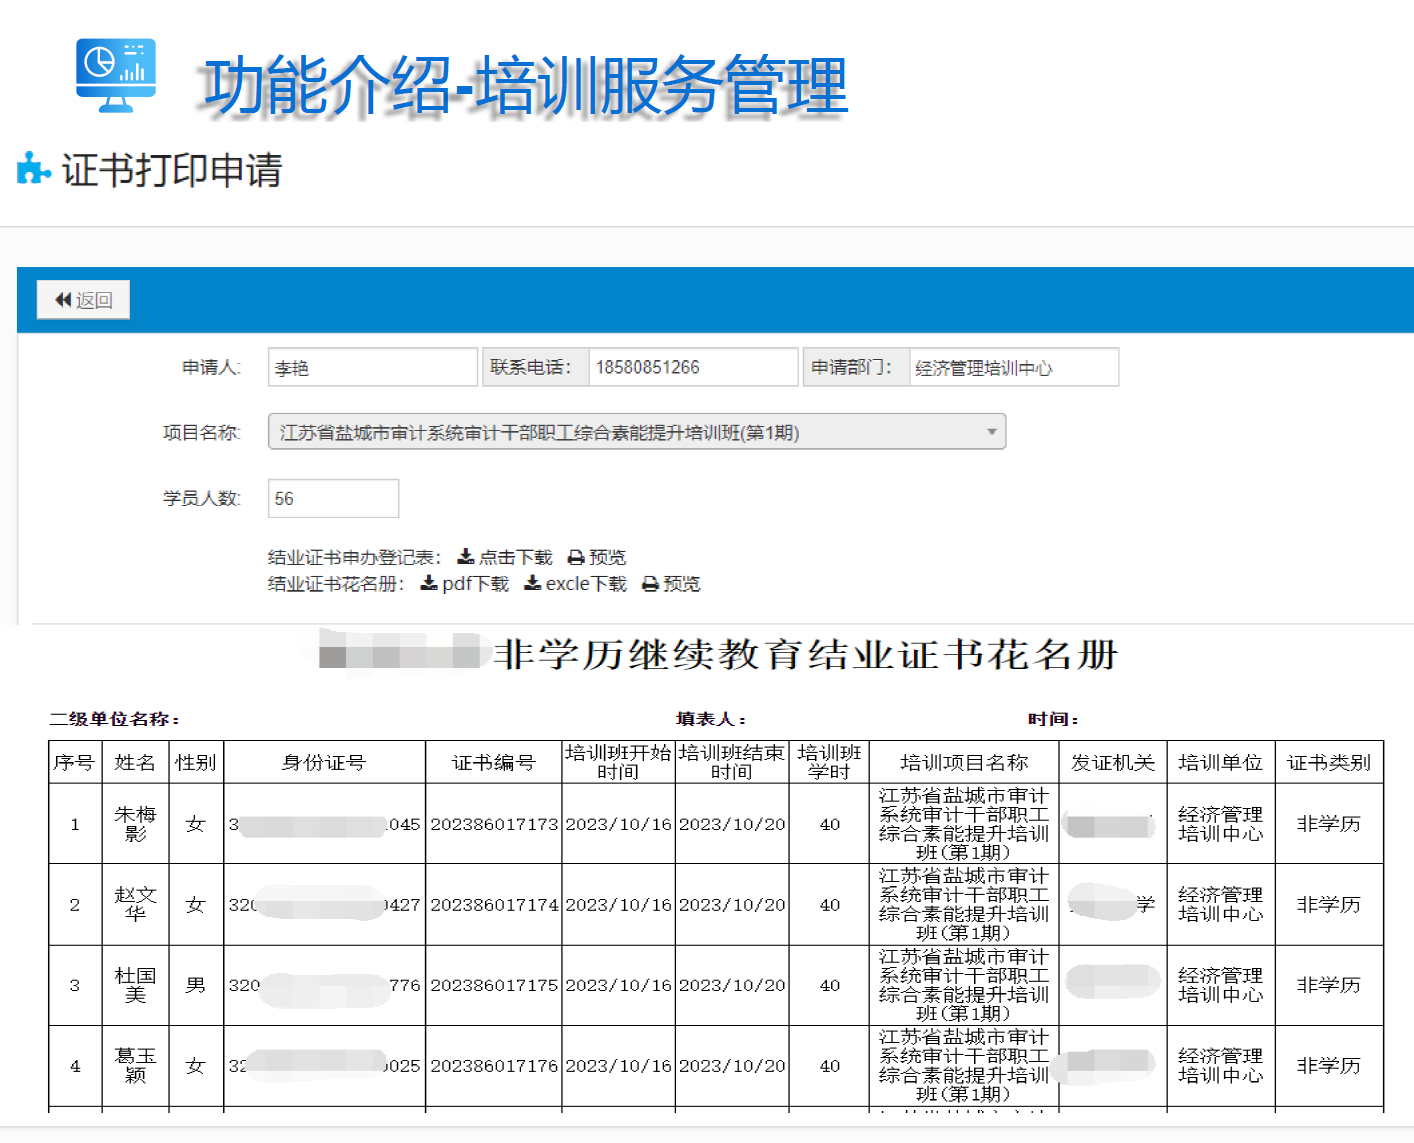The width and height of the screenshot is (1414, 1143).
Task: Click the 返回 back button
Action: (83, 300)
